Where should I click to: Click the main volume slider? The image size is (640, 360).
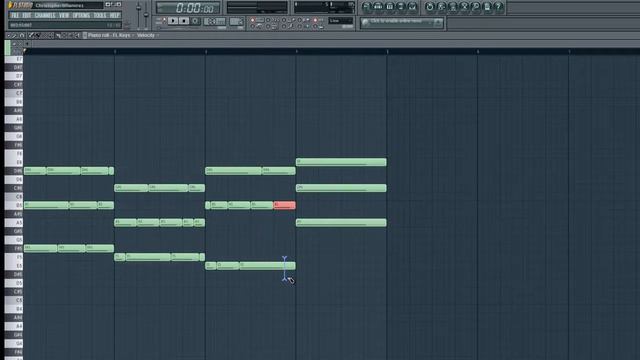pos(139,14)
